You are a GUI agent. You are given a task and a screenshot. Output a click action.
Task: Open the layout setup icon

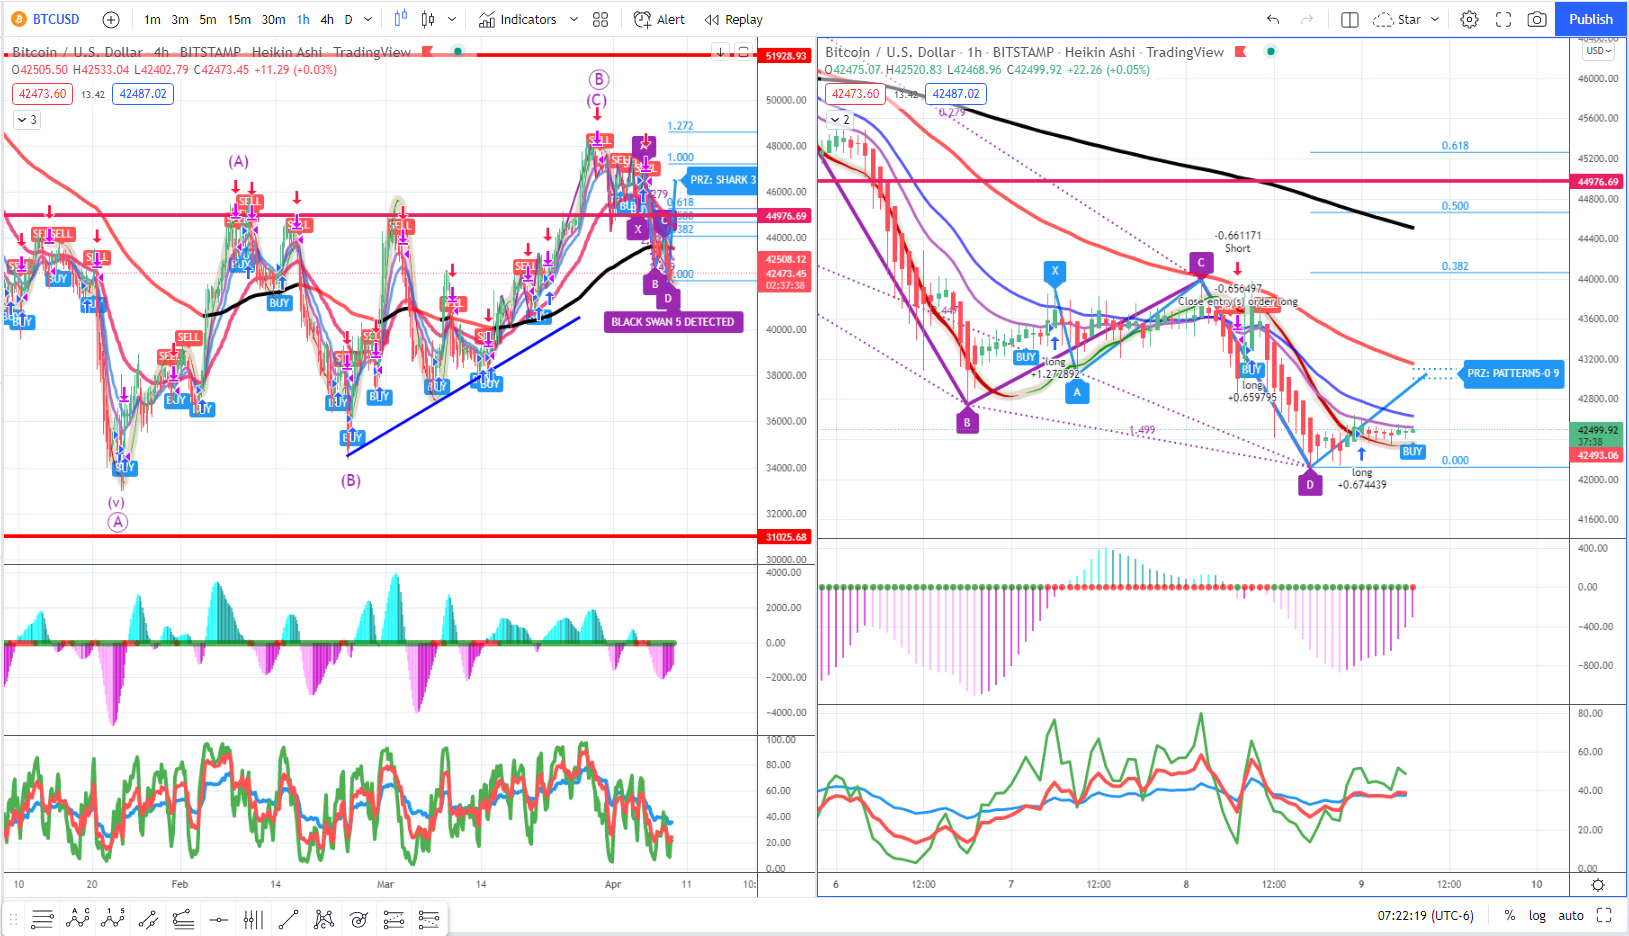pos(1349,19)
